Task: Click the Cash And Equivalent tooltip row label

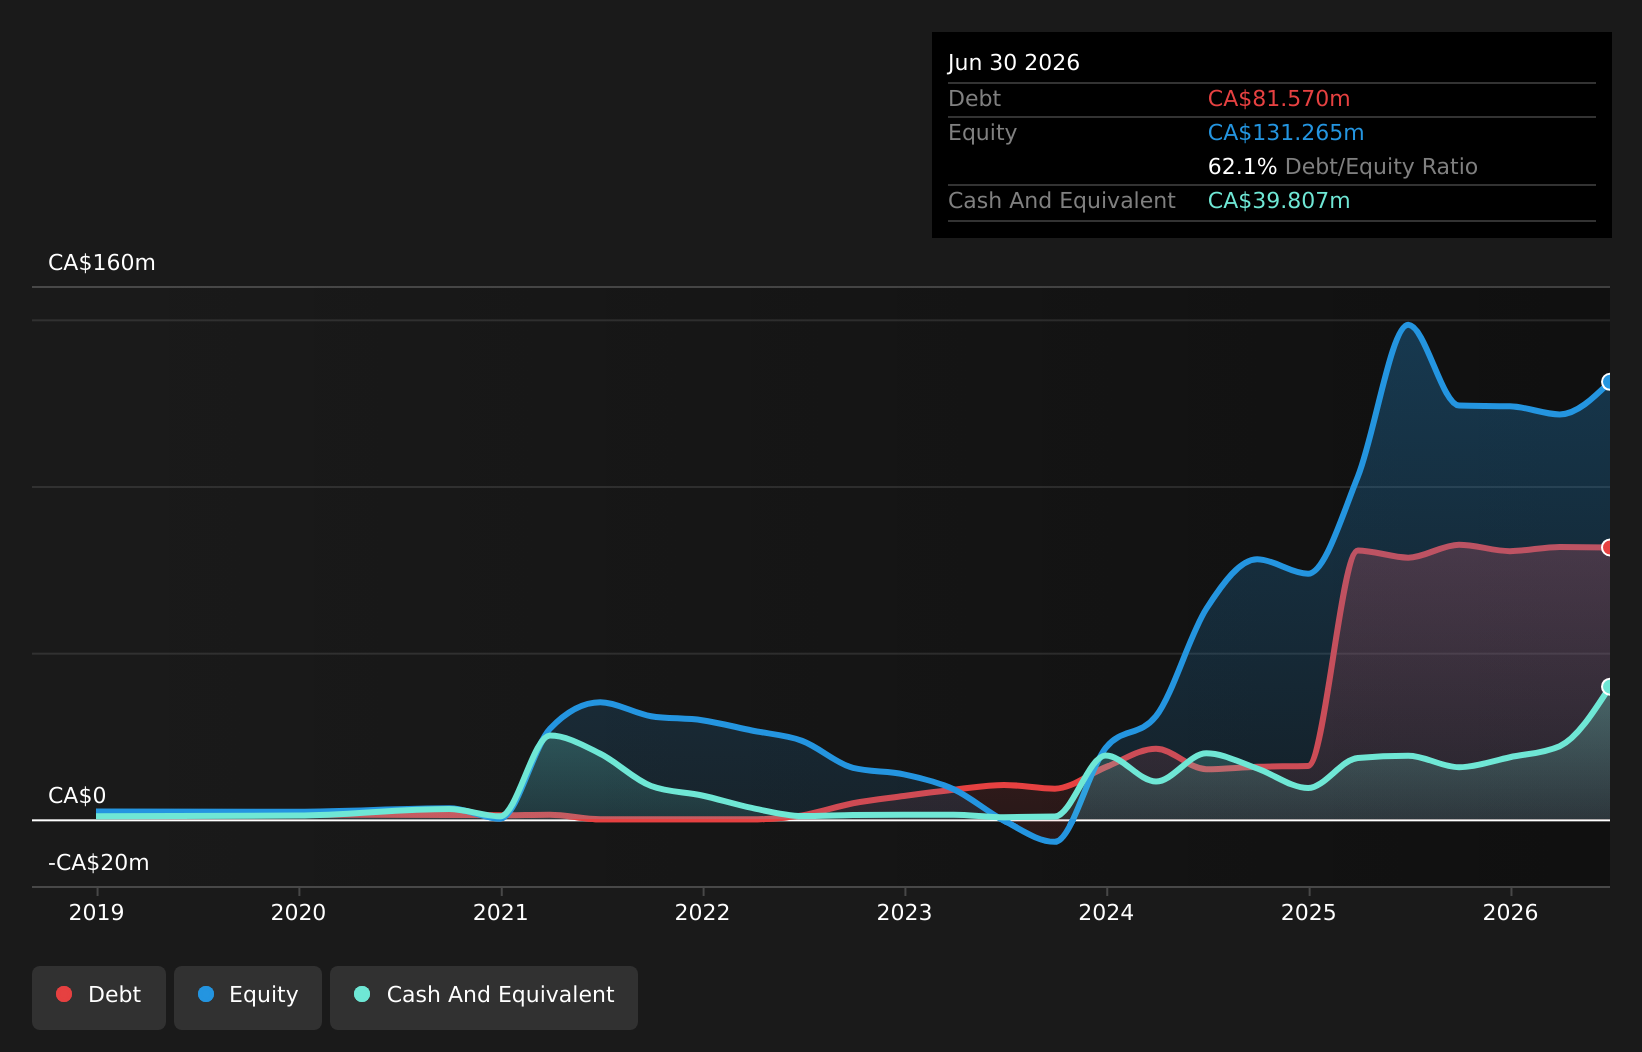Action: click(x=1062, y=201)
